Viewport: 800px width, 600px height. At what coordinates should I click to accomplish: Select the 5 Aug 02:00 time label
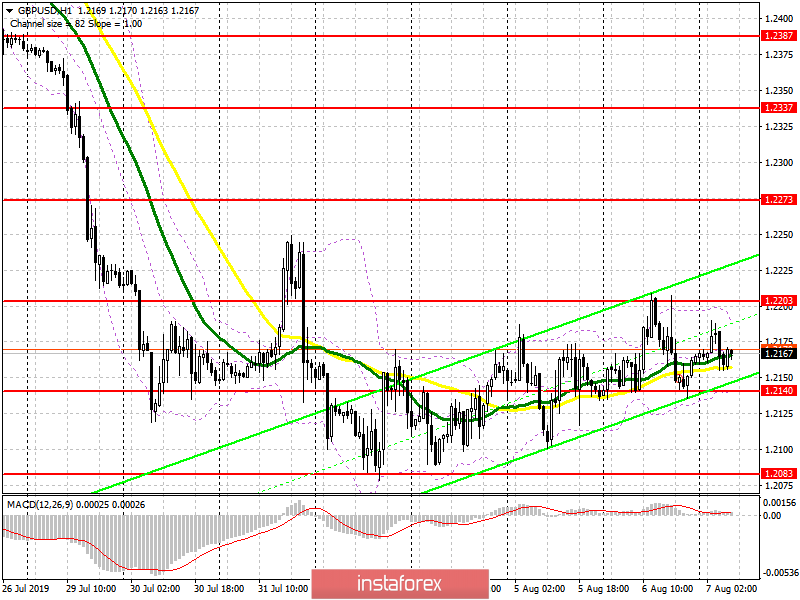pos(539,589)
